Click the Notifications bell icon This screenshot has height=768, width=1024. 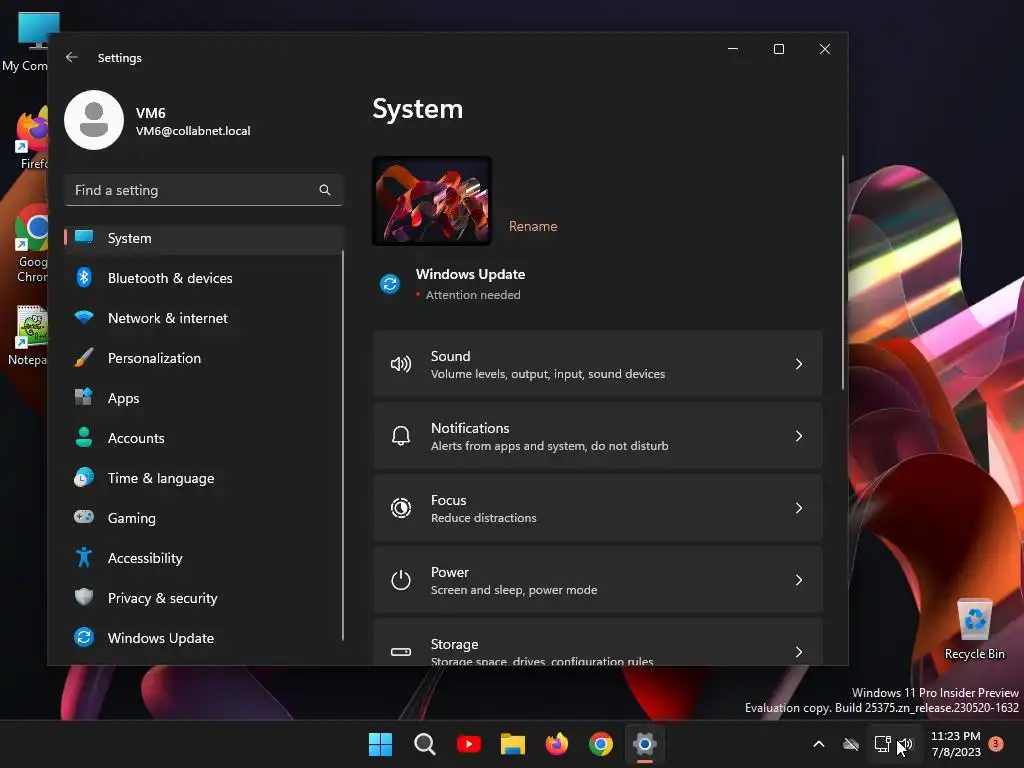point(401,436)
